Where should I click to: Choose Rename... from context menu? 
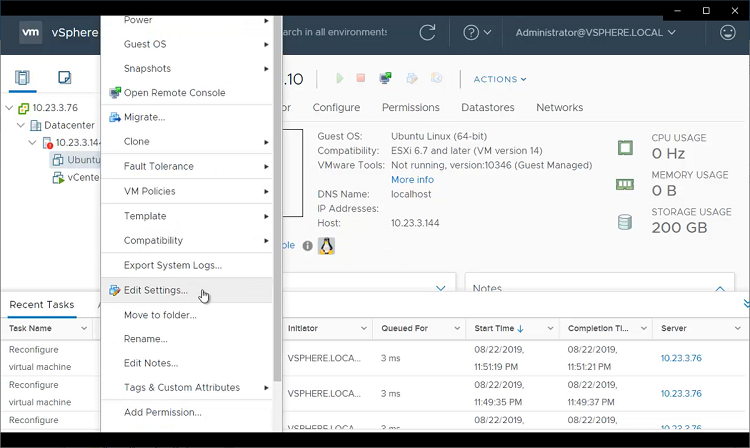[x=187, y=339]
